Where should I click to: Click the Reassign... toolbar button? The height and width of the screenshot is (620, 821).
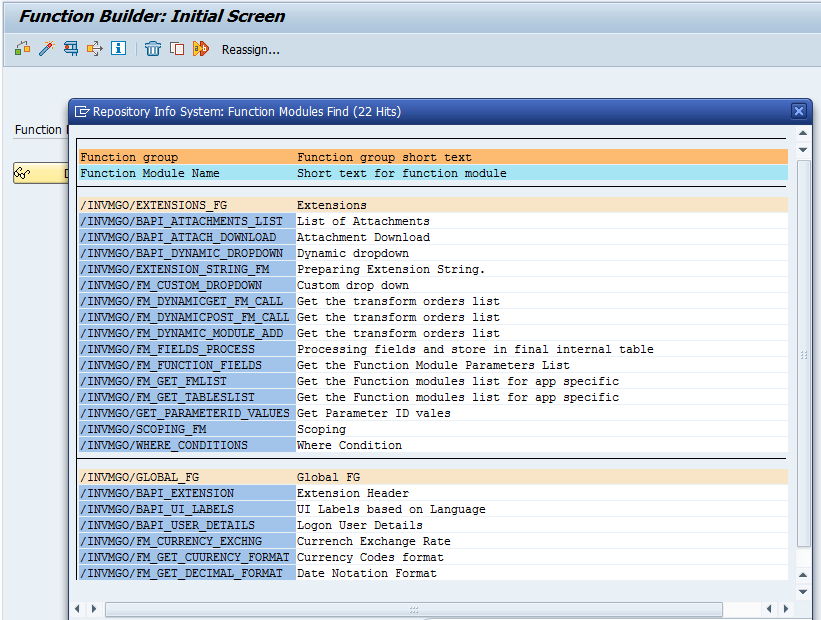250,49
